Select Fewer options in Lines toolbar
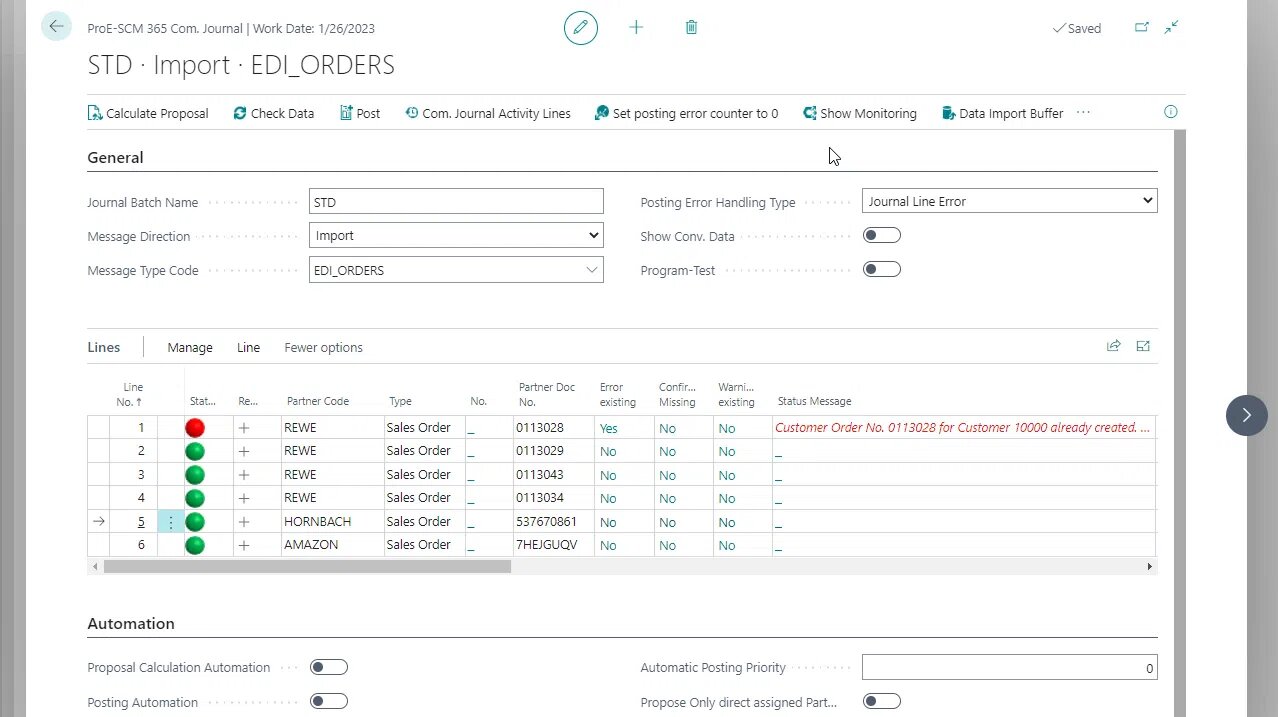The width and height of the screenshot is (1278, 717). coord(323,348)
